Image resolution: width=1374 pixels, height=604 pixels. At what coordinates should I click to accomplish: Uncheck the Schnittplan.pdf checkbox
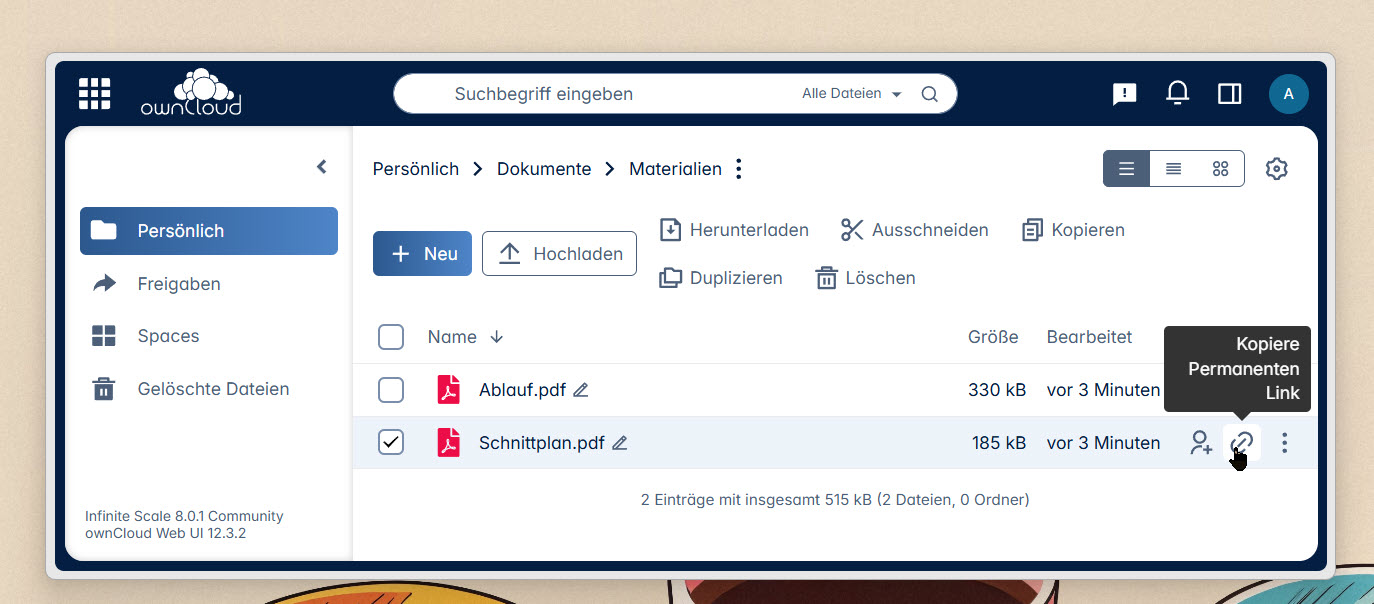391,443
